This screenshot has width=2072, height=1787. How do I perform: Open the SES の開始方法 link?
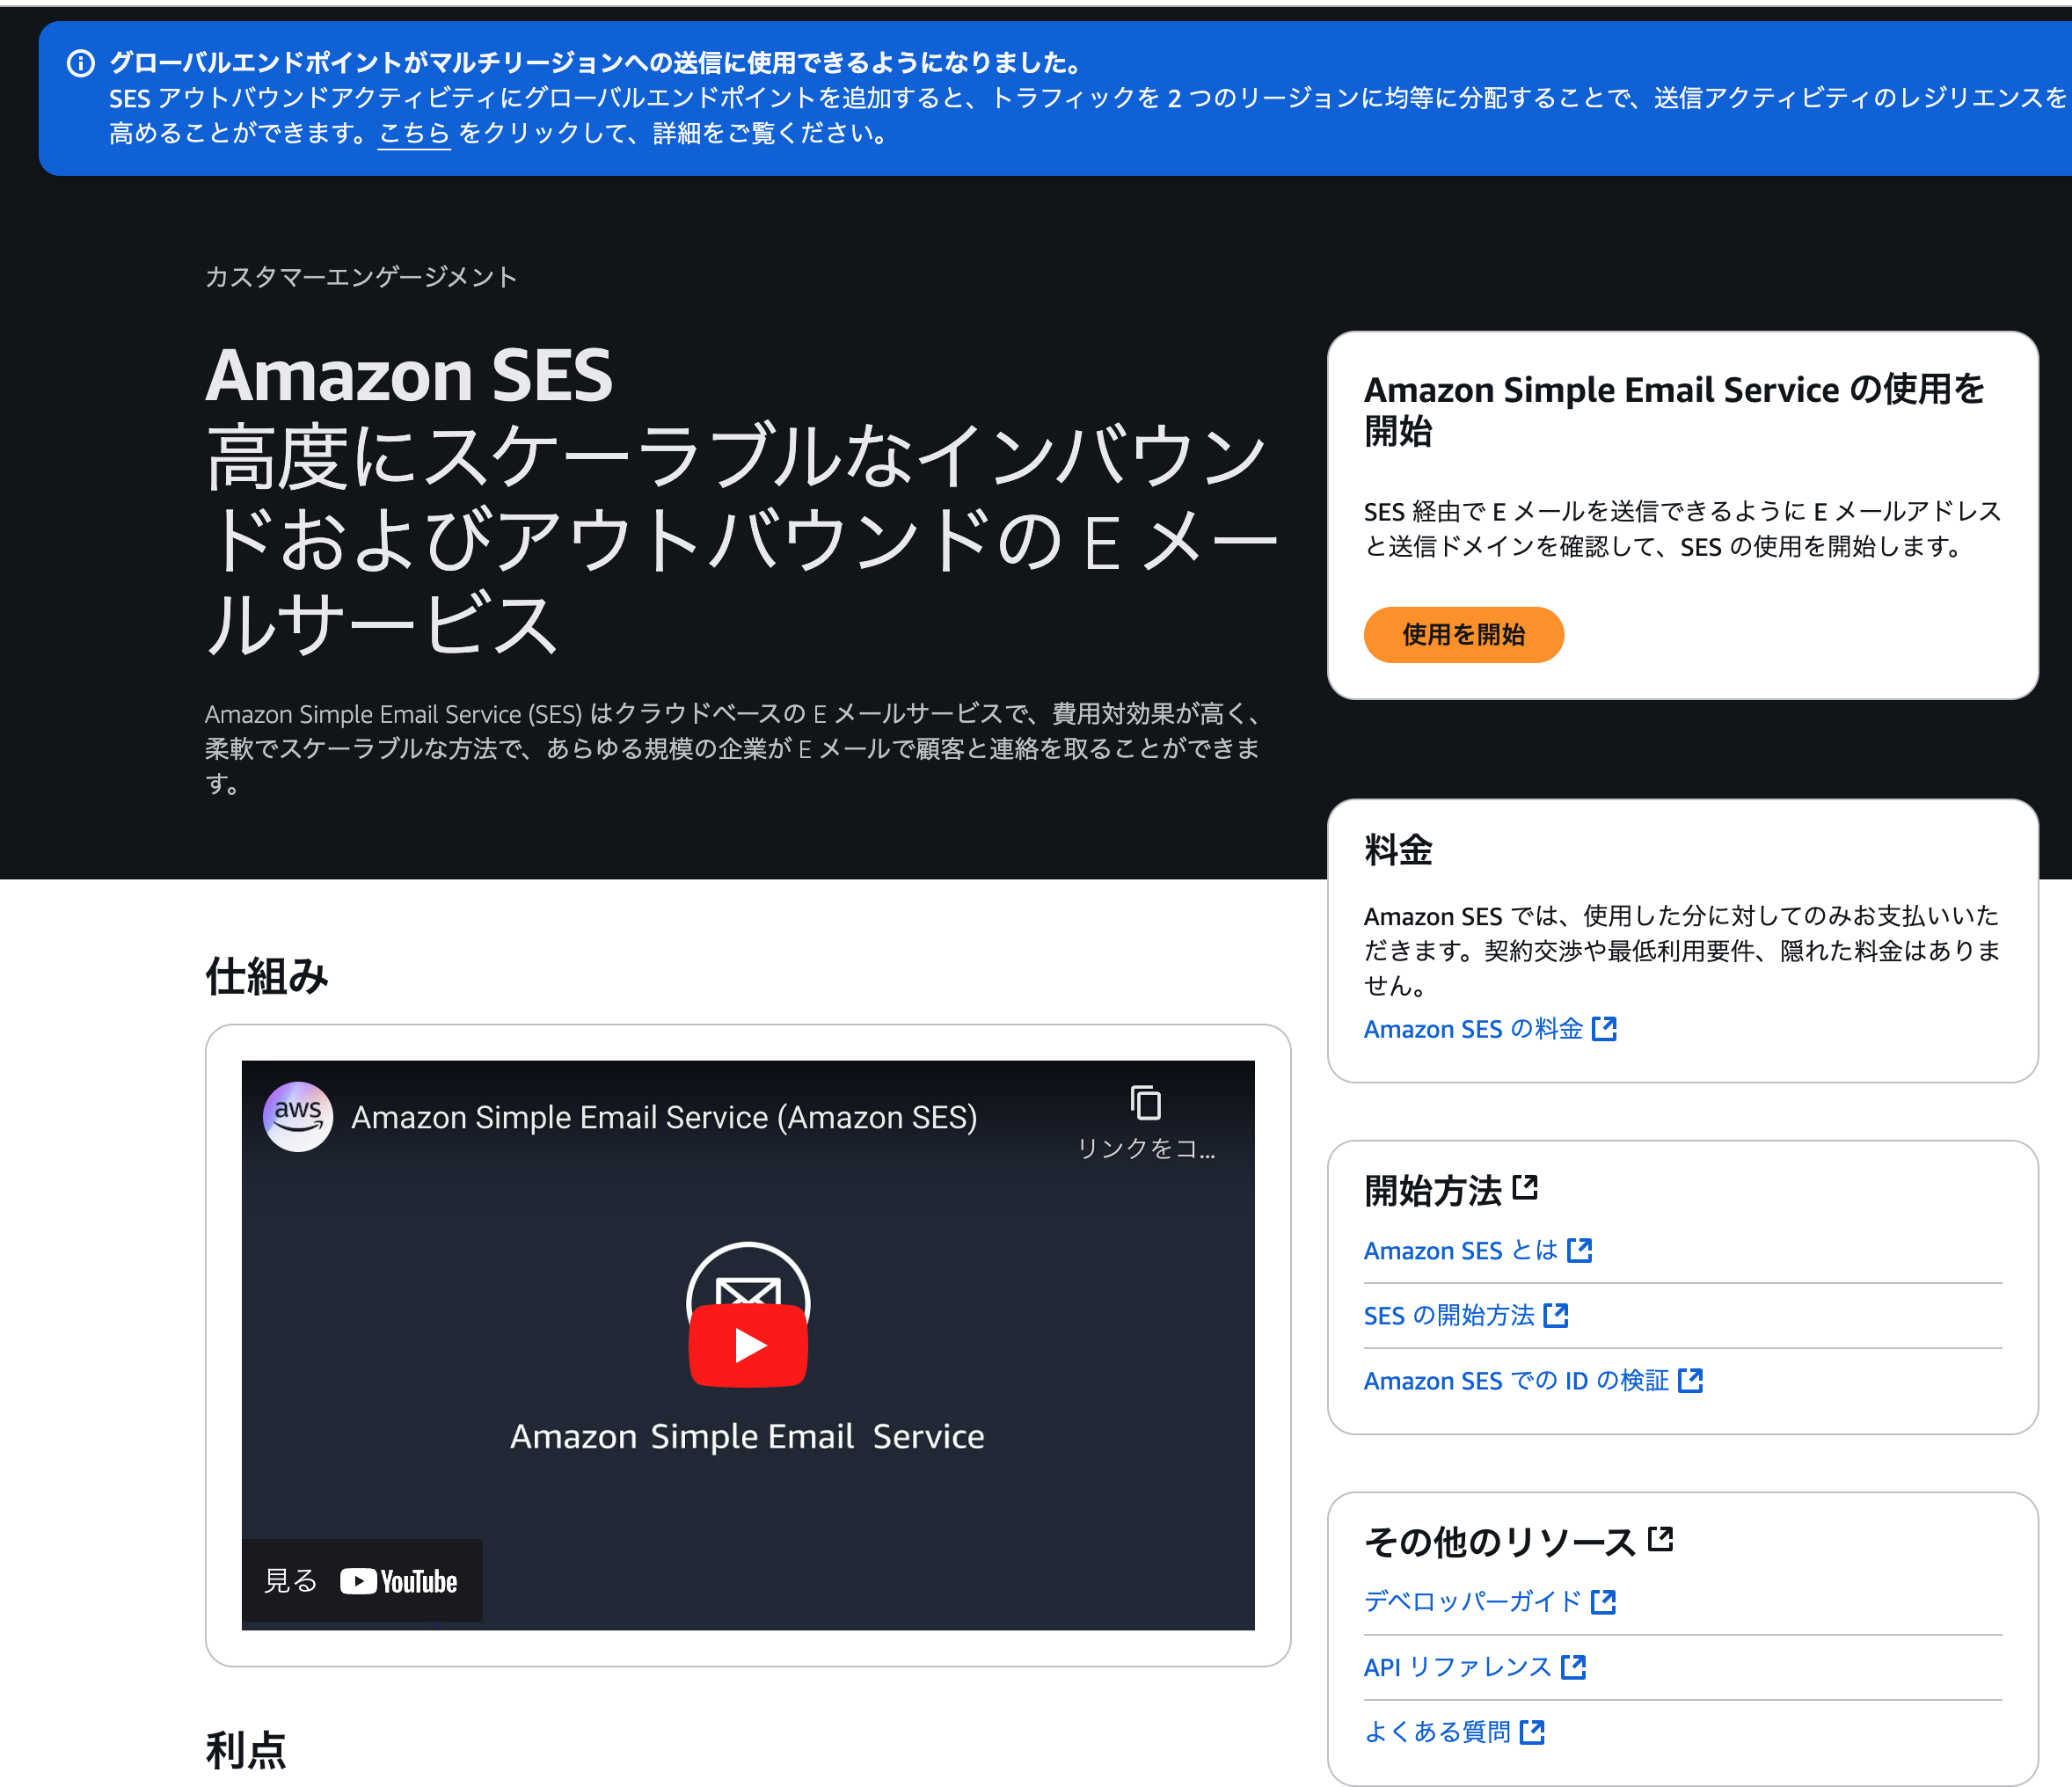[x=1448, y=1315]
